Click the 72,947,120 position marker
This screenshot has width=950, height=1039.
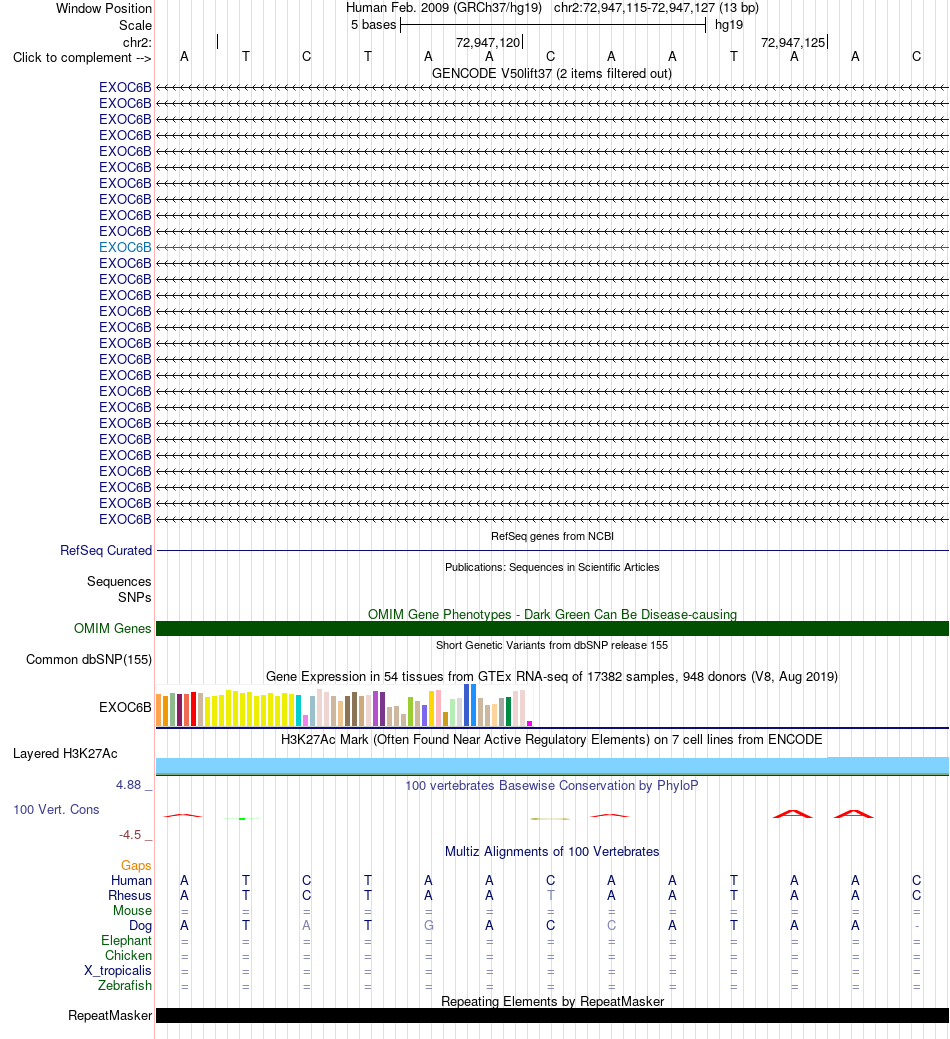point(488,42)
